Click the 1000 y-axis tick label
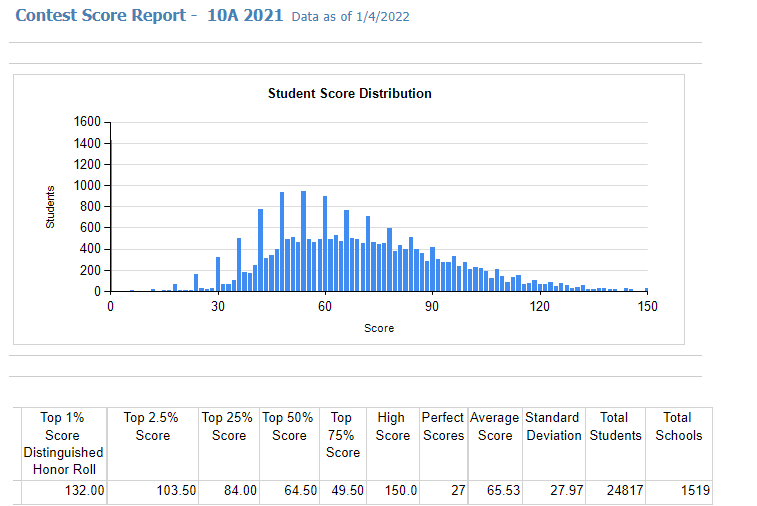The image size is (757, 506). [x=87, y=185]
